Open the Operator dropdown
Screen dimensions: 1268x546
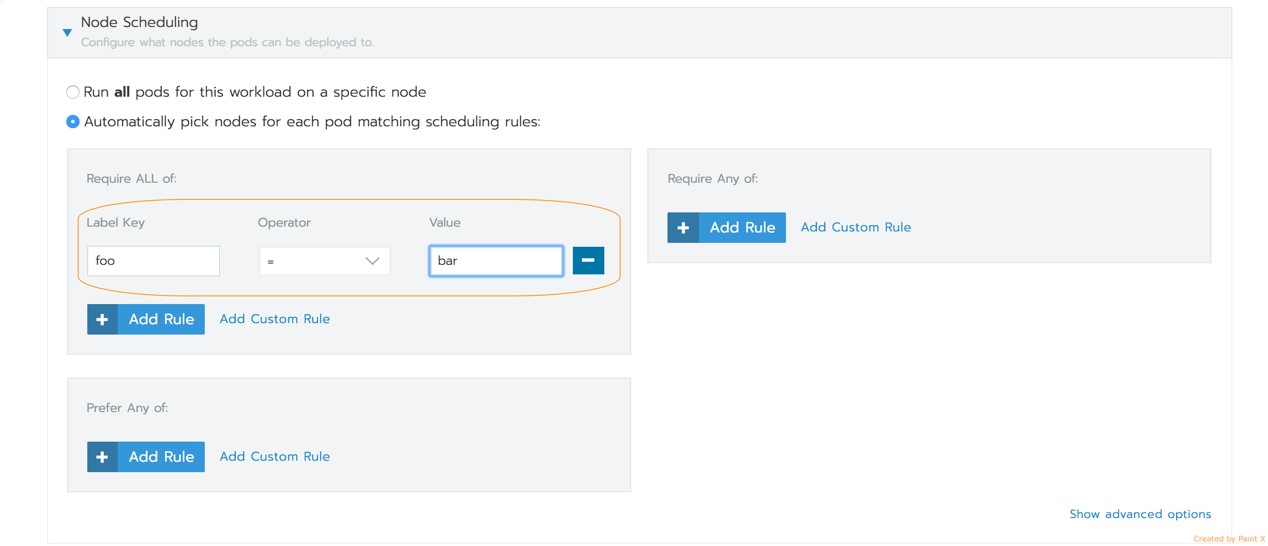pyautogui.click(x=323, y=261)
